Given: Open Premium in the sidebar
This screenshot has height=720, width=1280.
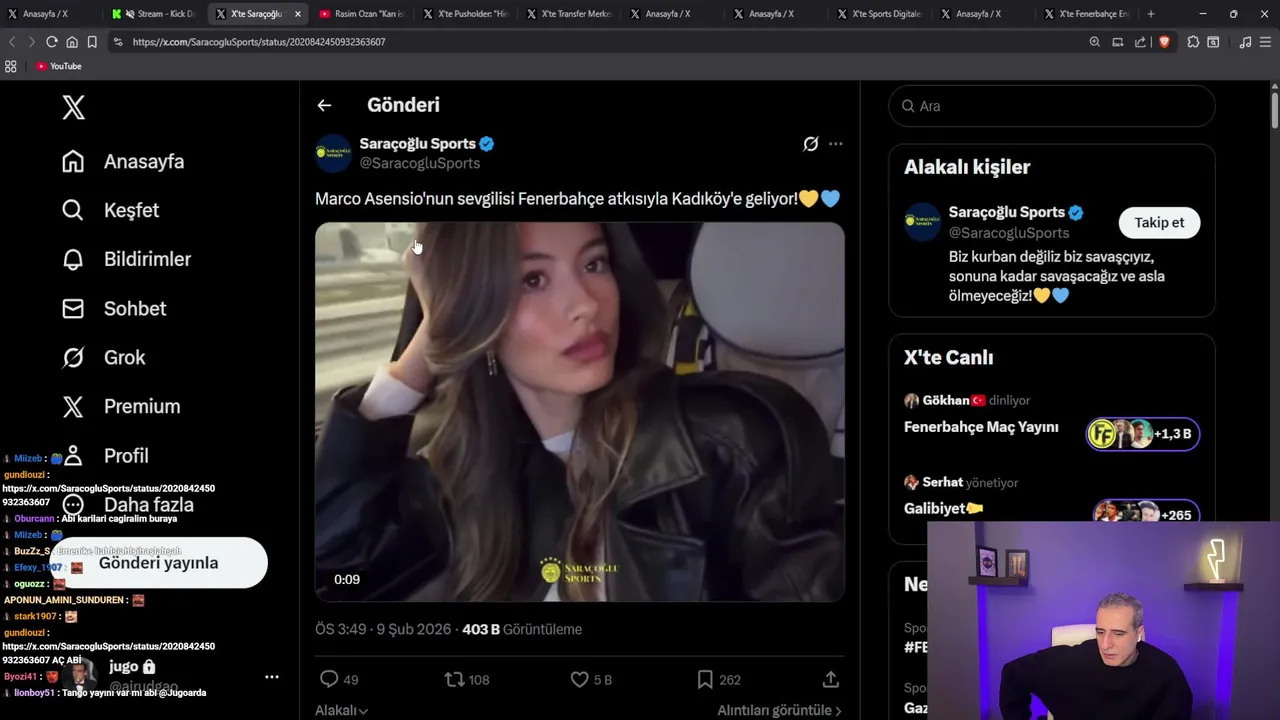Looking at the screenshot, I should pos(121,406).
